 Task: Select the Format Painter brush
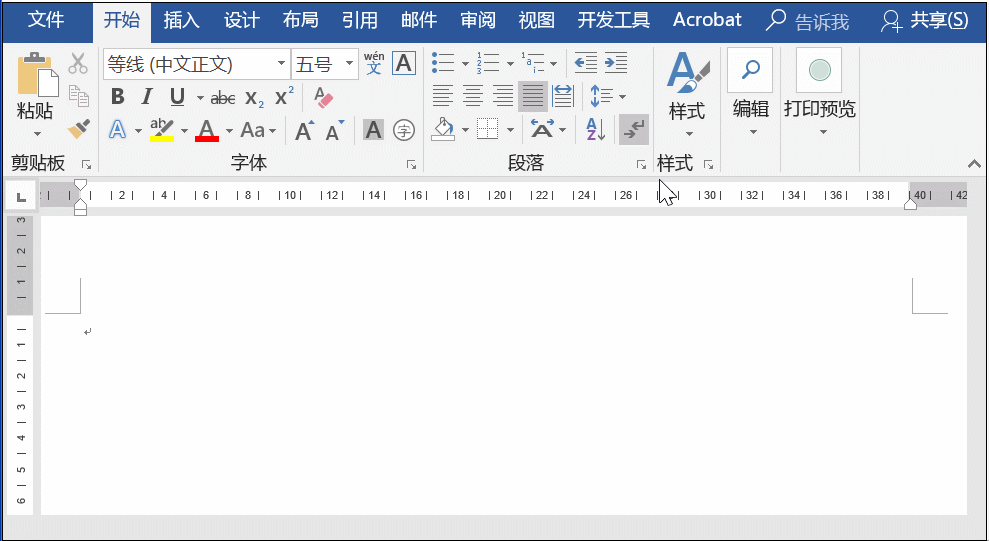[79, 129]
